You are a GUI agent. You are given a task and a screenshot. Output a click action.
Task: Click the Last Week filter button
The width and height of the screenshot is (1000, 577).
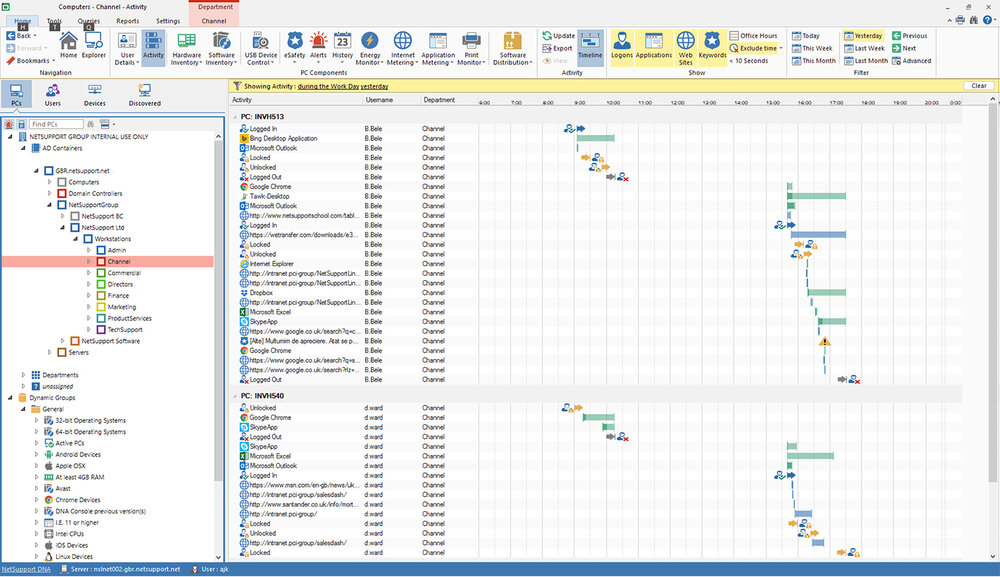(864, 48)
